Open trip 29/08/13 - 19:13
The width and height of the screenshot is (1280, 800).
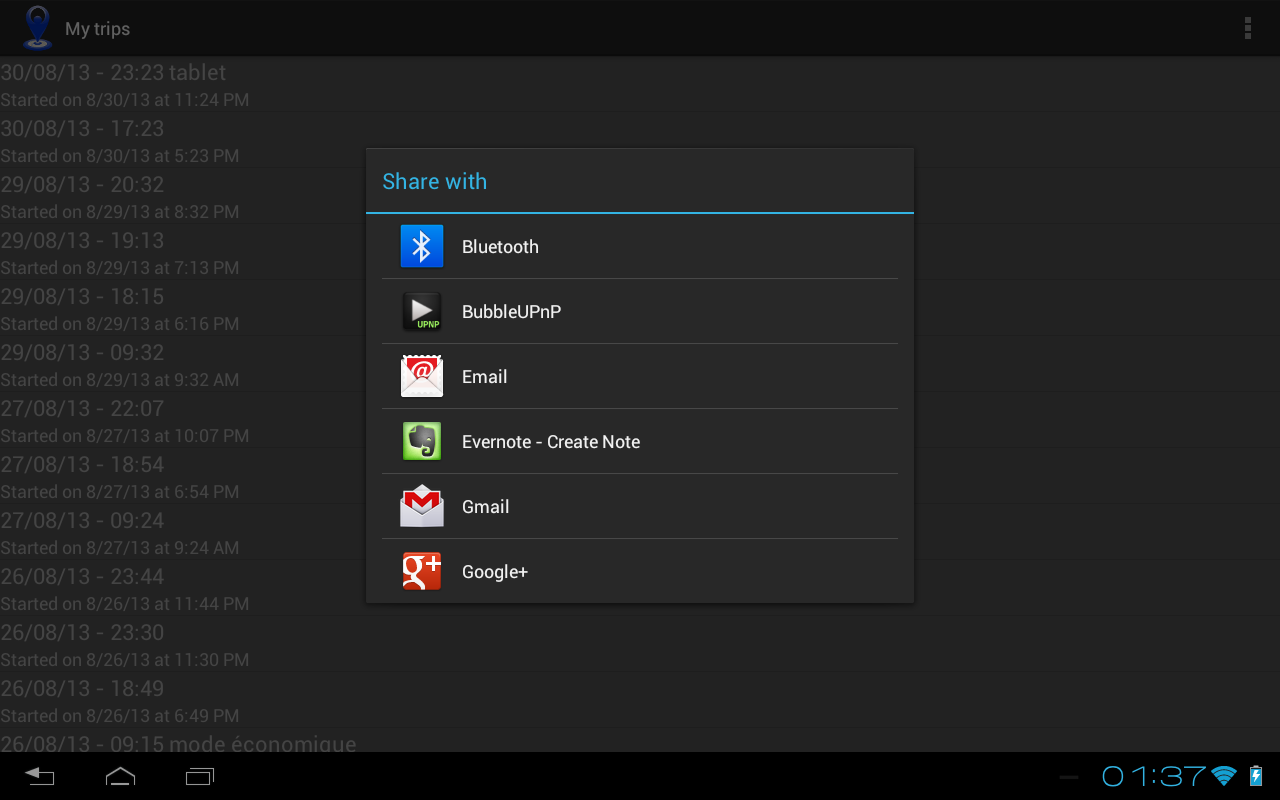tap(640, 252)
